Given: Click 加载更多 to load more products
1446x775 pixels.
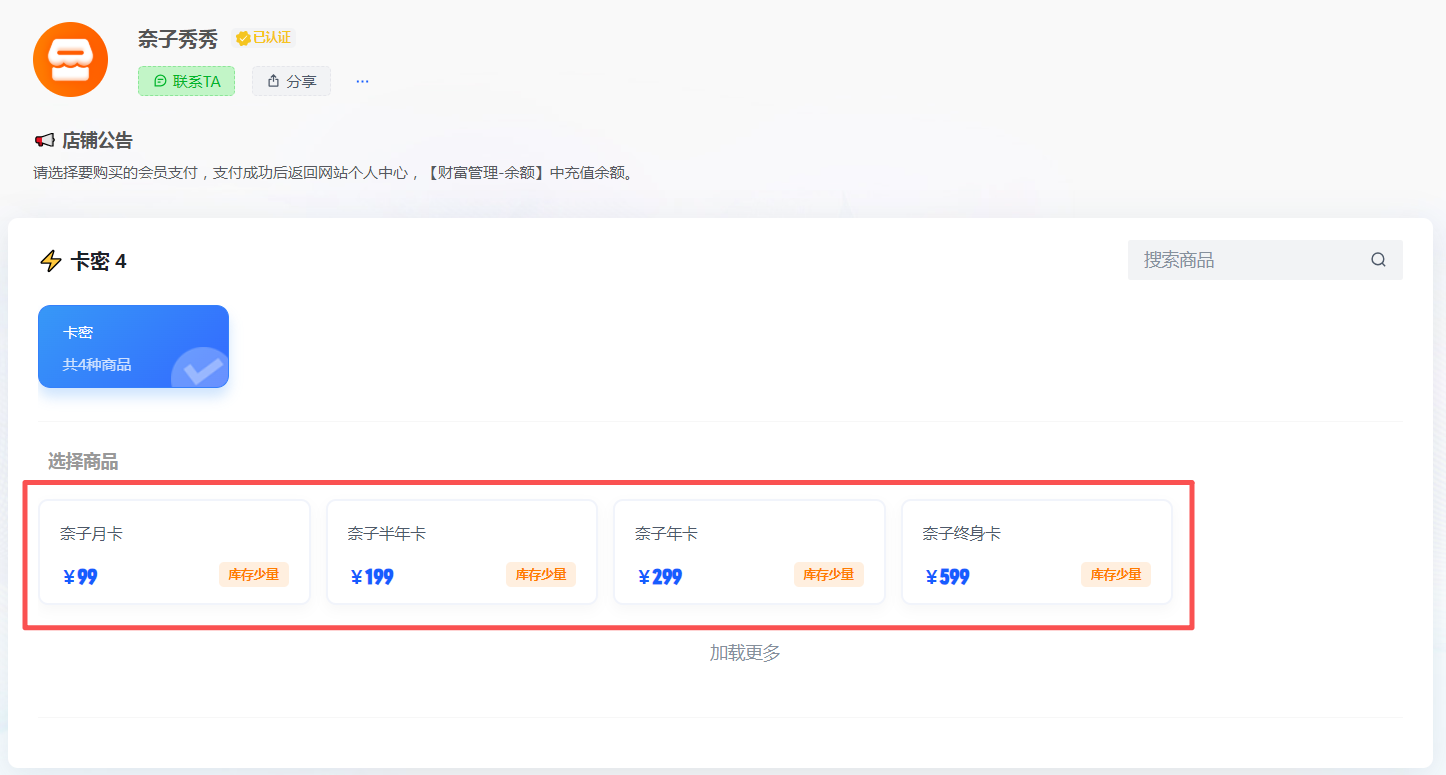Looking at the screenshot, I should click(x=745, y=653).
